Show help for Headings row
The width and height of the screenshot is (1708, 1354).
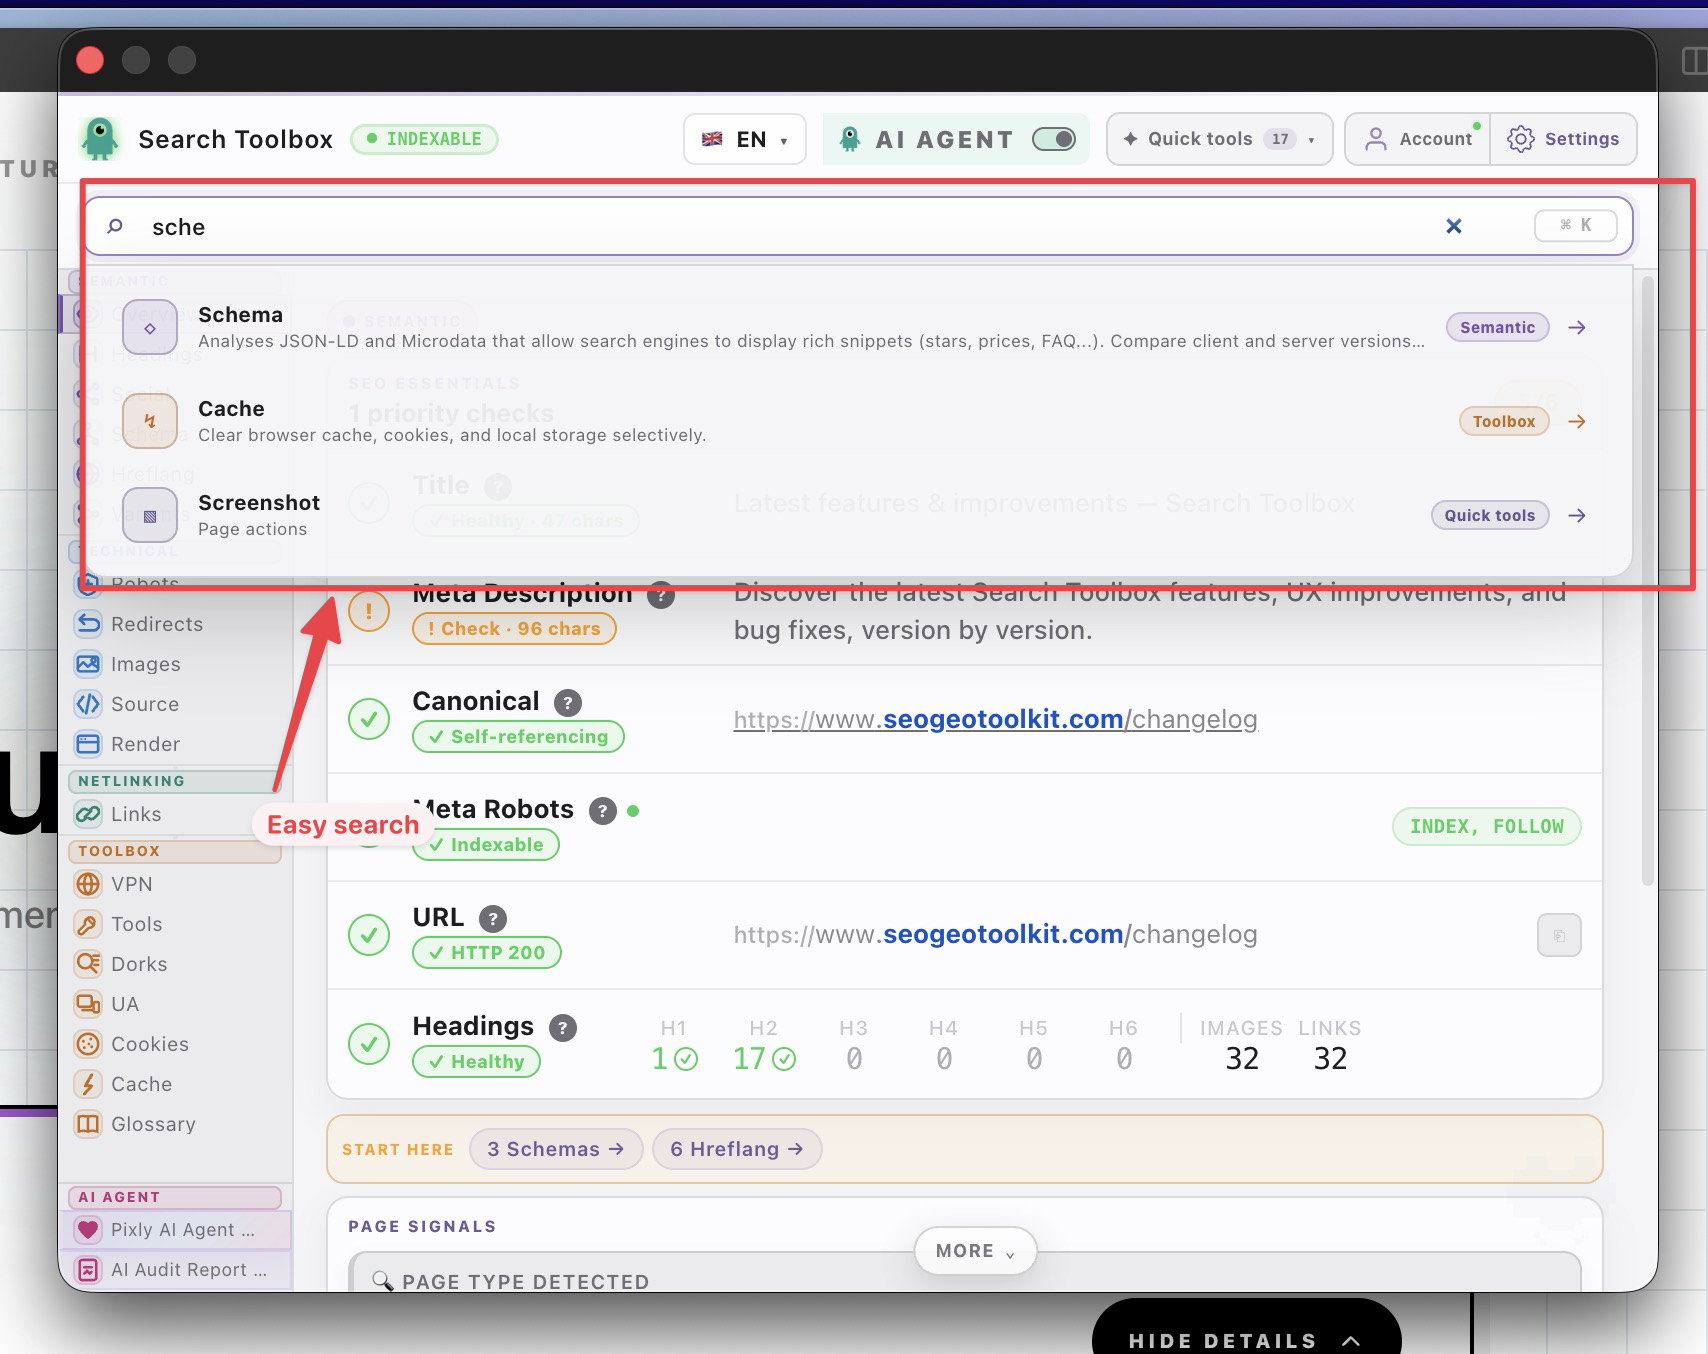click(563, 1028)
